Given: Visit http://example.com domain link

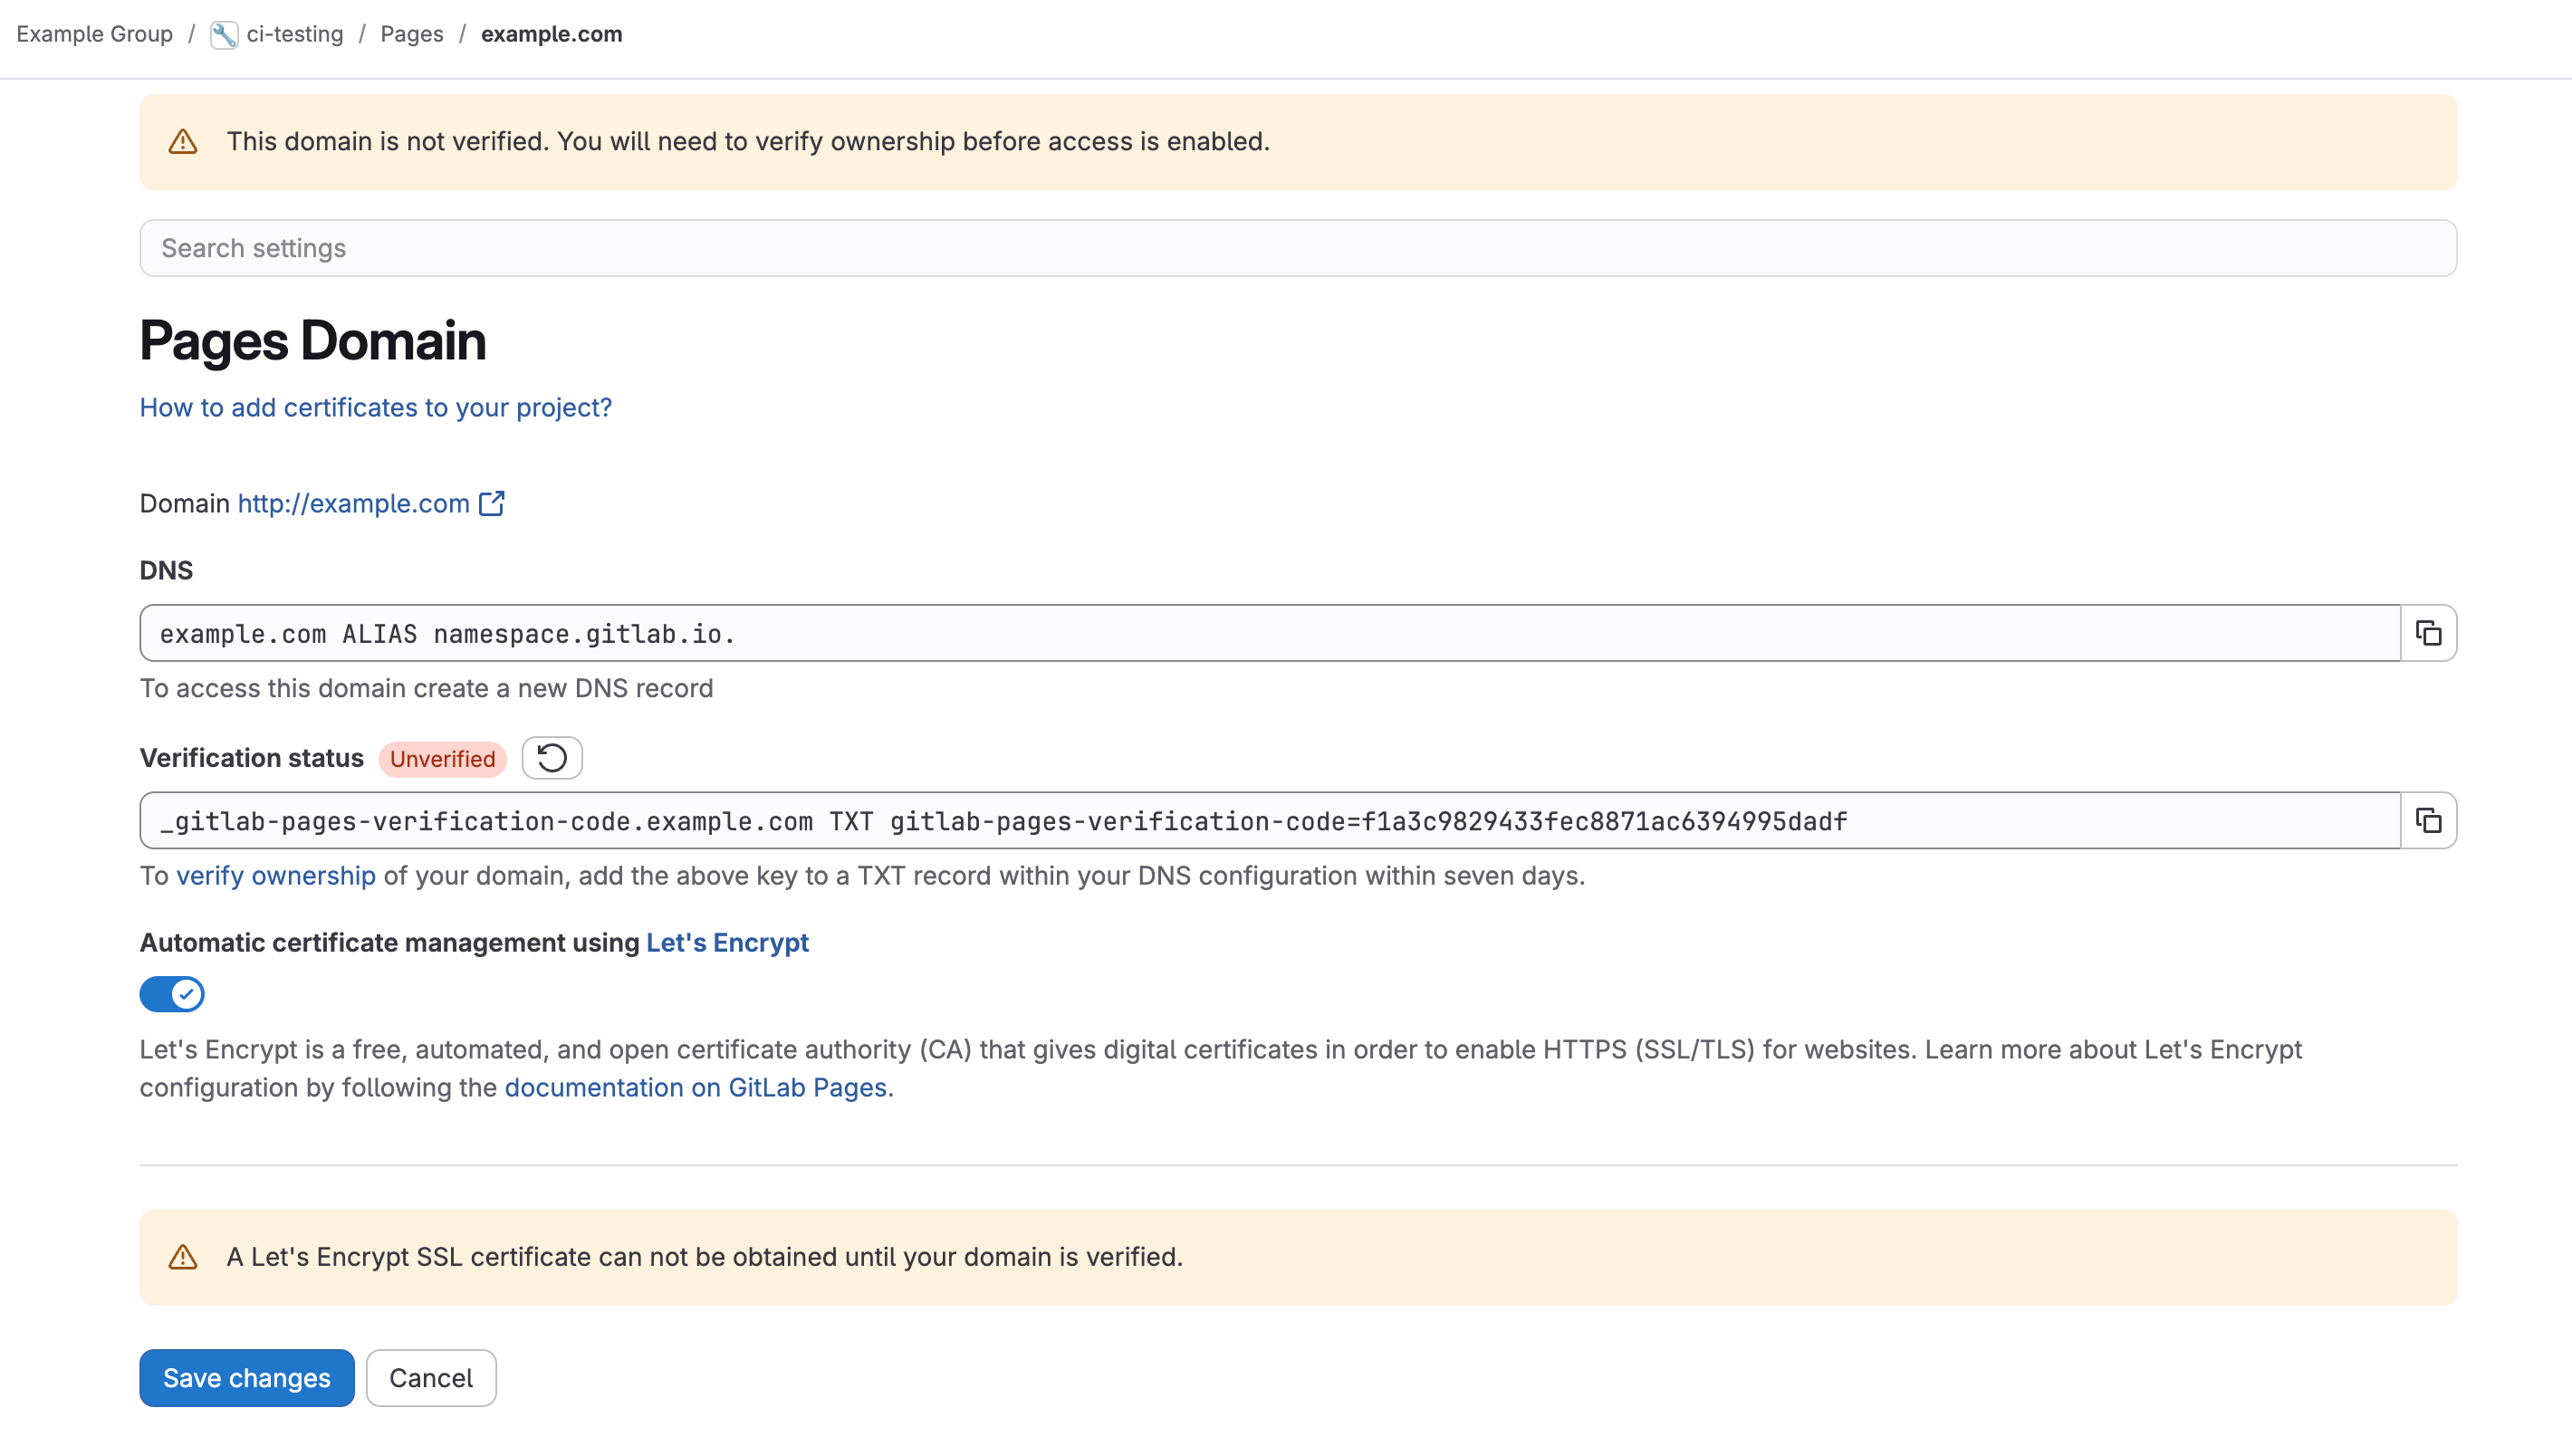Looking at the screenshot, I should tap(353, 503).
